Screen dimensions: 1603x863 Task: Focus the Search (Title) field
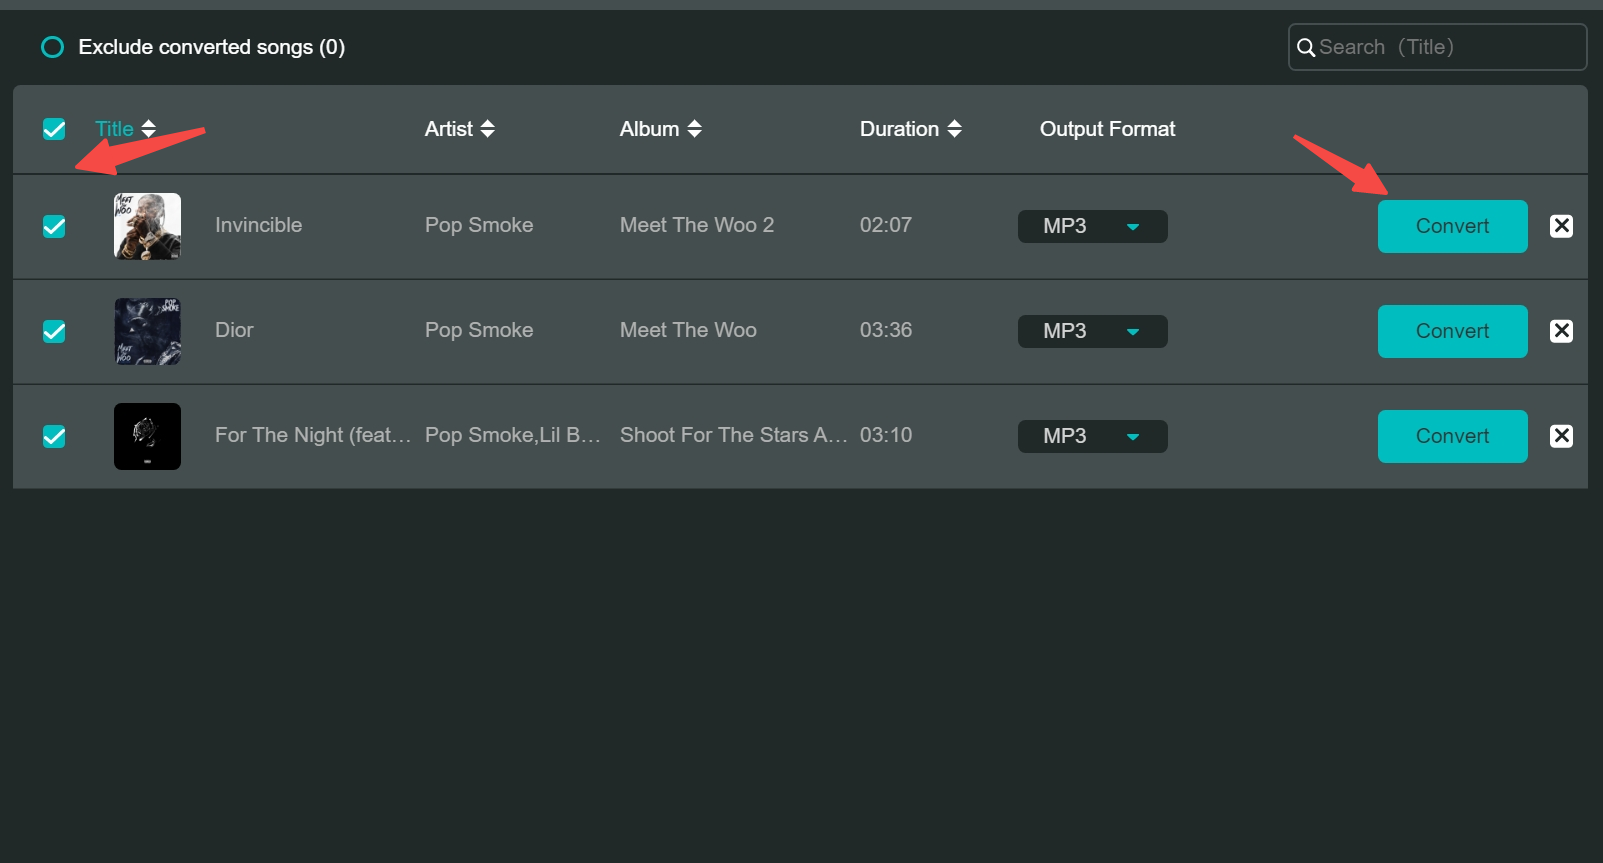point(1437,47)
